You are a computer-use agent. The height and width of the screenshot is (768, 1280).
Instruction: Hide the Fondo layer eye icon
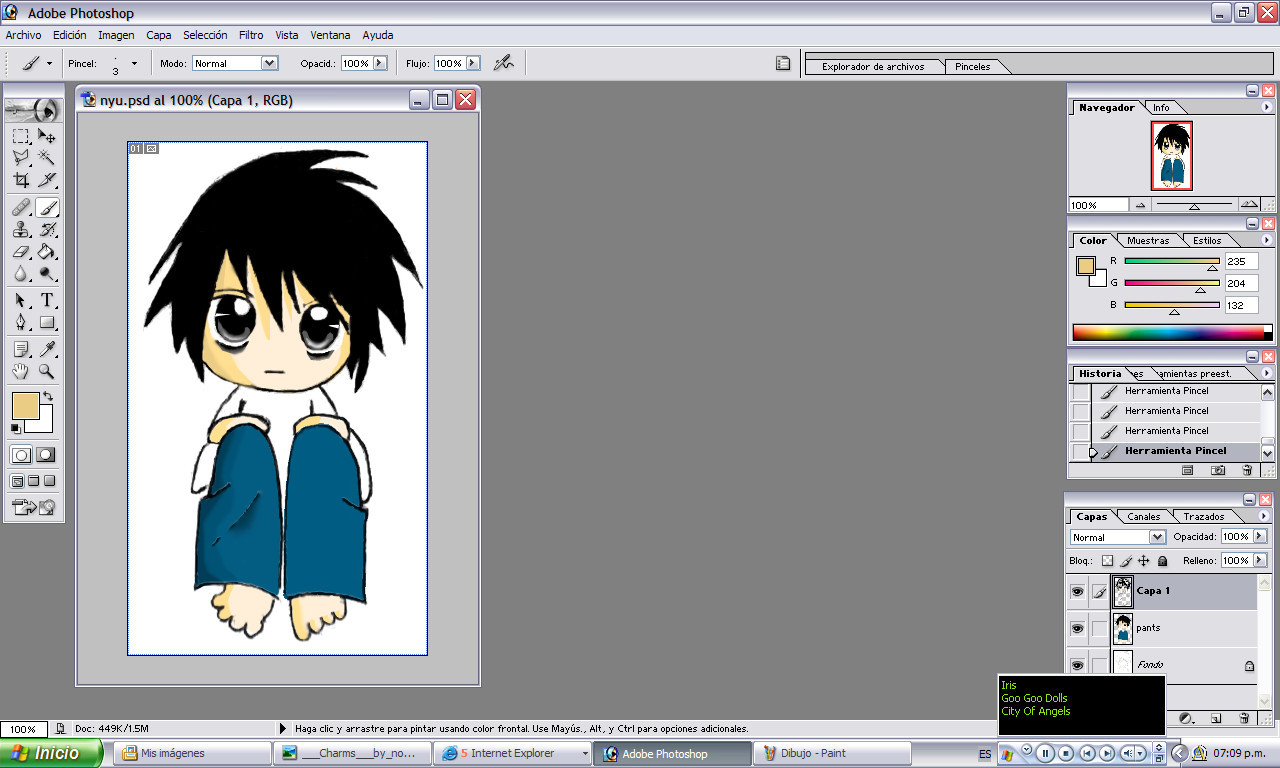point(1077,666)
